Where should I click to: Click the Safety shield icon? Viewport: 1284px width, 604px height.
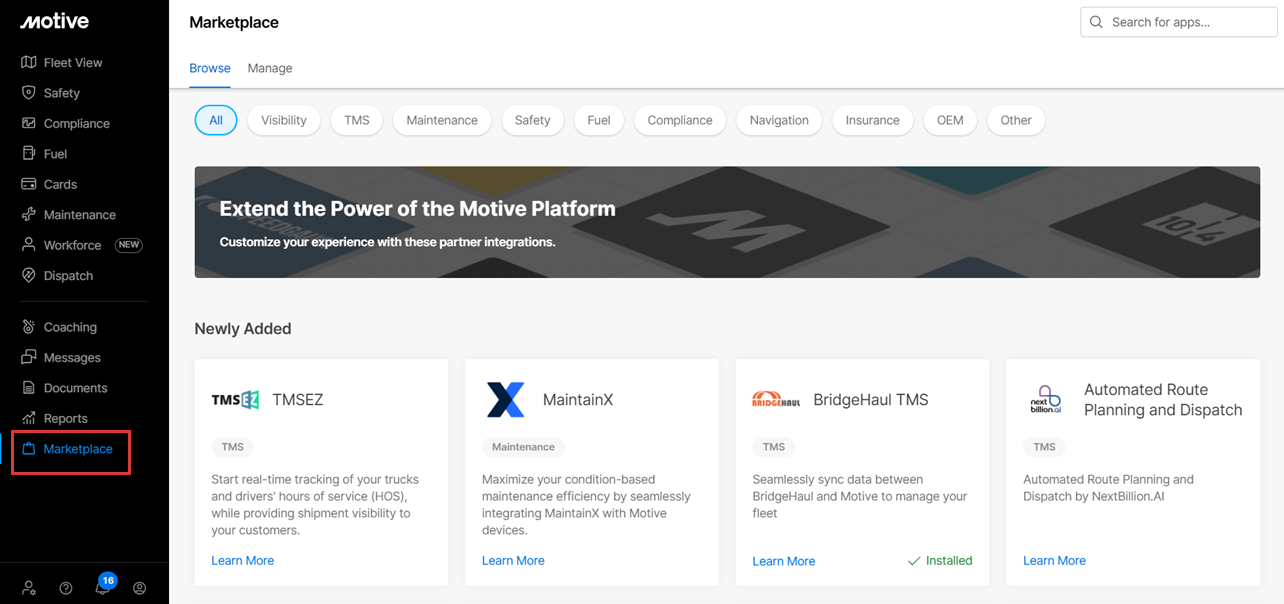28,93
